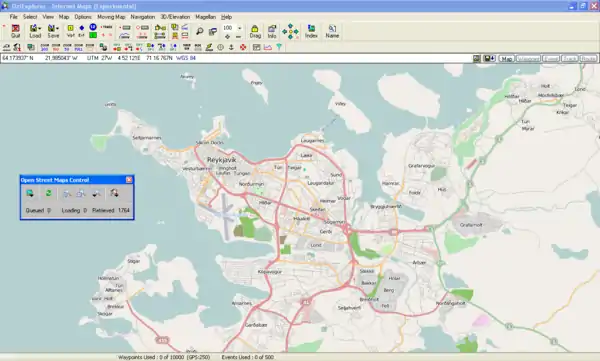
Task: Toggle the Track display button
Action: (x=570, y=59)
